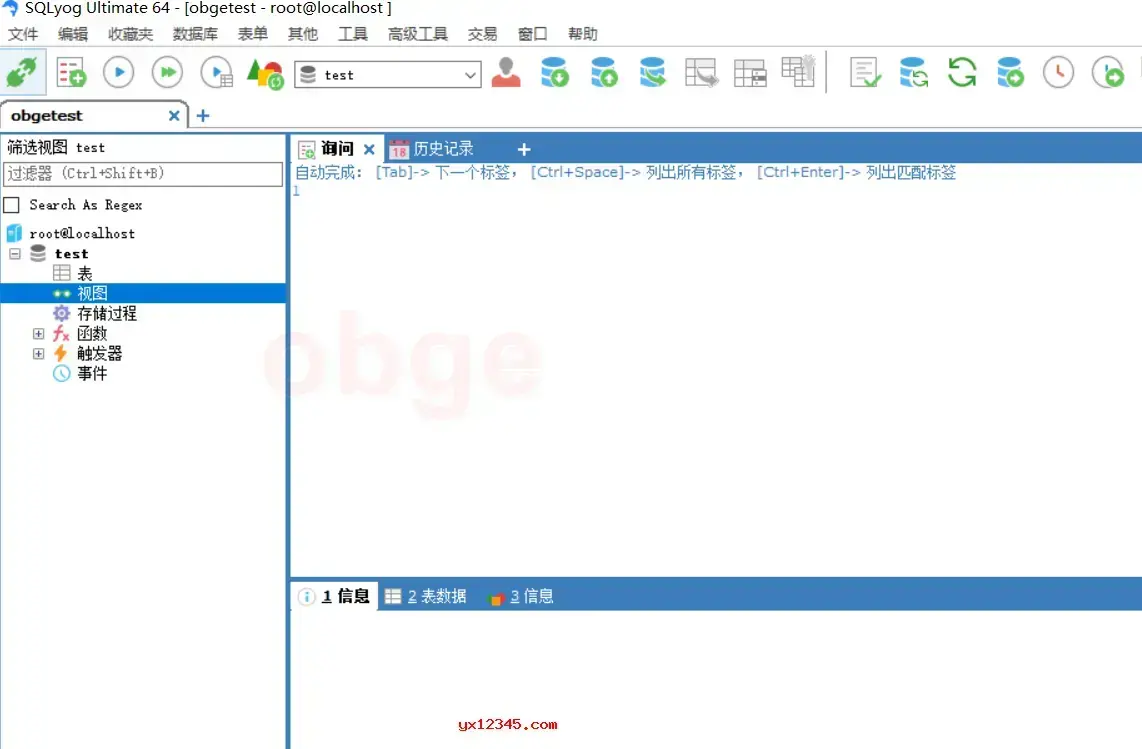Select the 存储过程 stored procedures node
1142x749 pixels.
(x=107, y=313)
